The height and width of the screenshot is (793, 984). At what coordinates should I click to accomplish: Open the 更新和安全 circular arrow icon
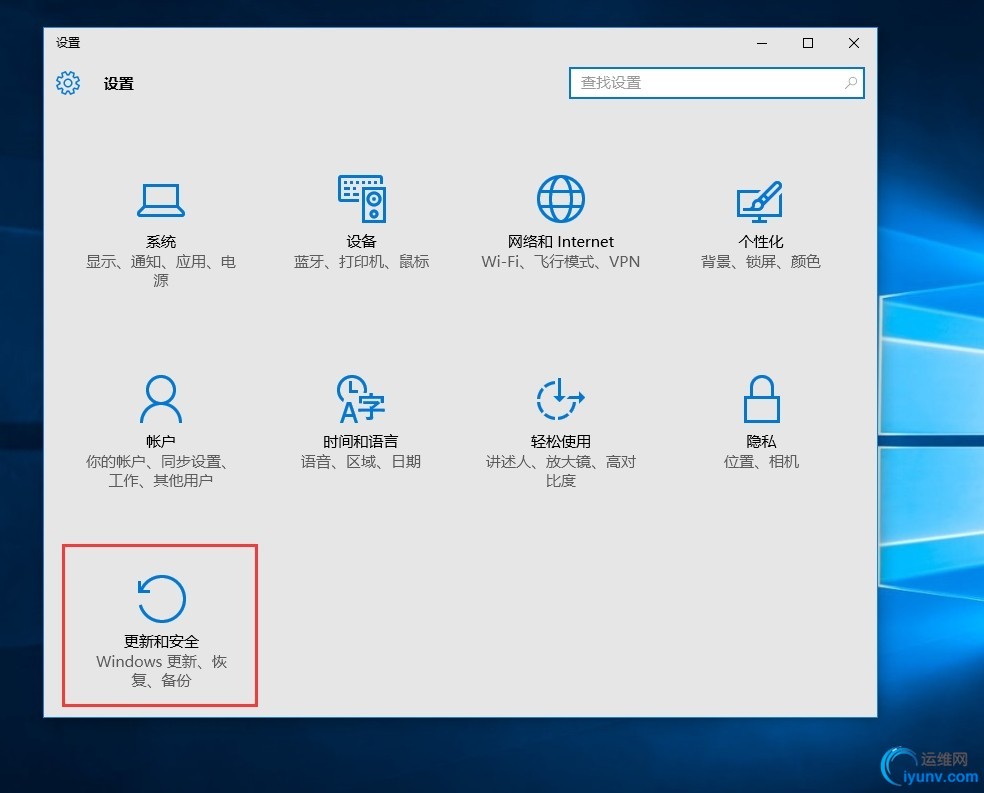pos(161,599)
